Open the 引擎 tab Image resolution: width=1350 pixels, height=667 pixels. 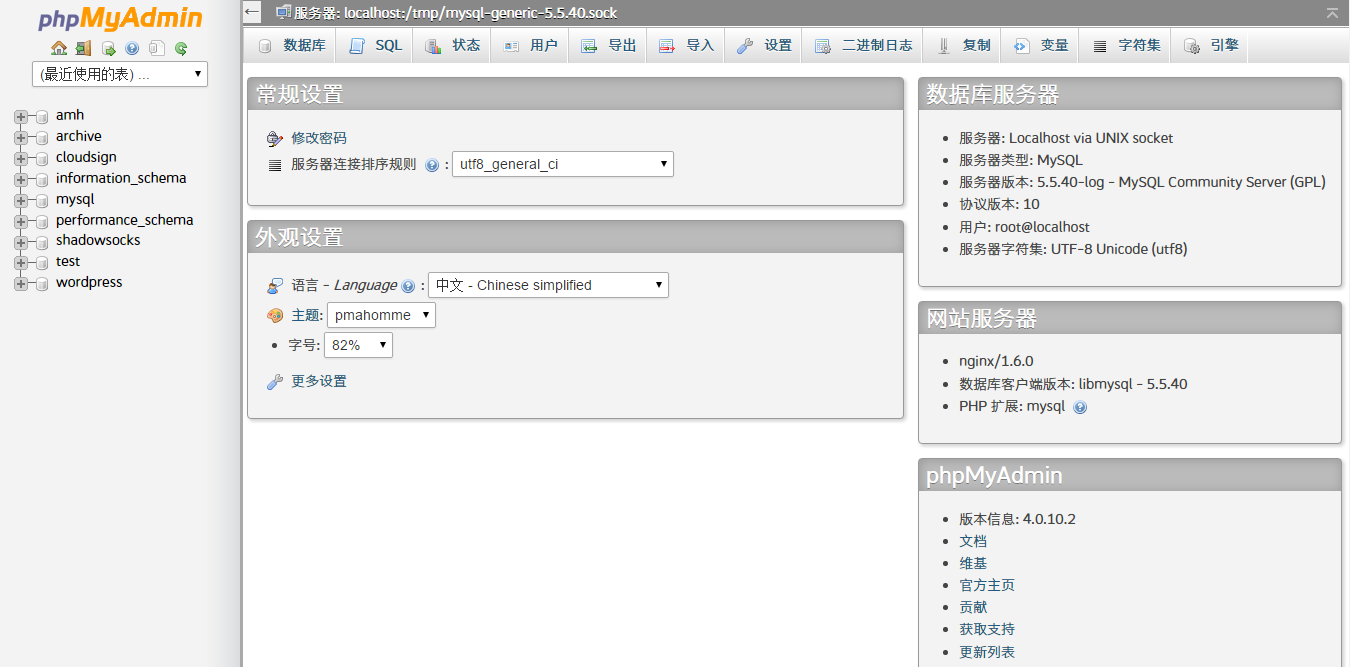(x=1210, y=45)
